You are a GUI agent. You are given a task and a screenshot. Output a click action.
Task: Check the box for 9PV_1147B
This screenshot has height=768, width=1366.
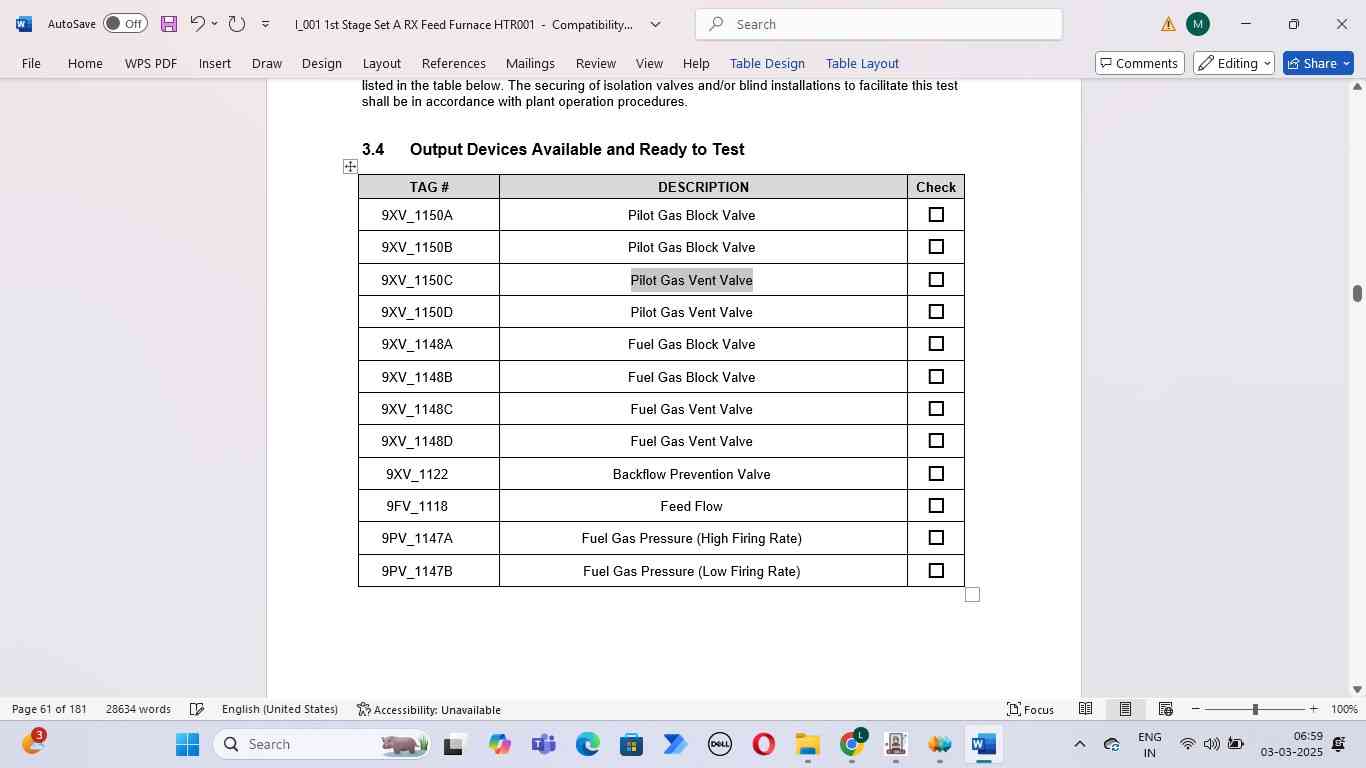pyautogui.click(x=936, y=570)
